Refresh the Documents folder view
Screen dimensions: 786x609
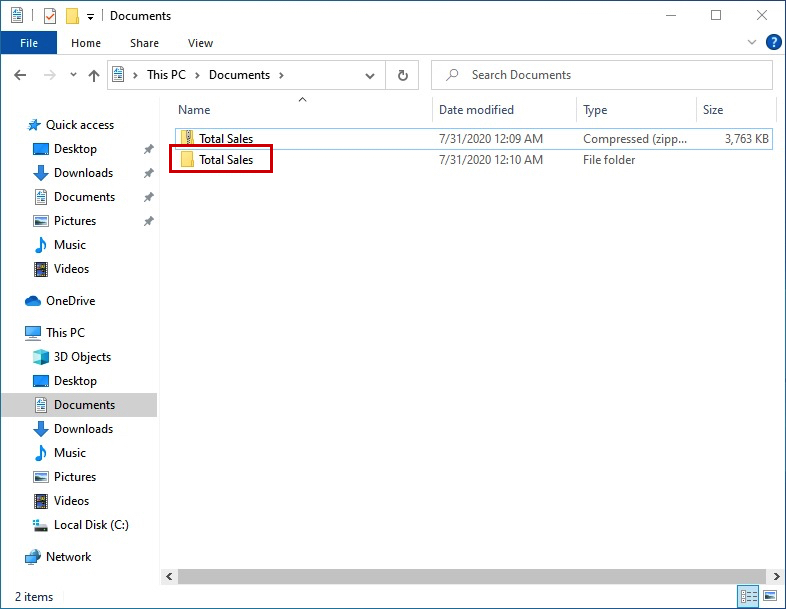(x=403, y=76)
